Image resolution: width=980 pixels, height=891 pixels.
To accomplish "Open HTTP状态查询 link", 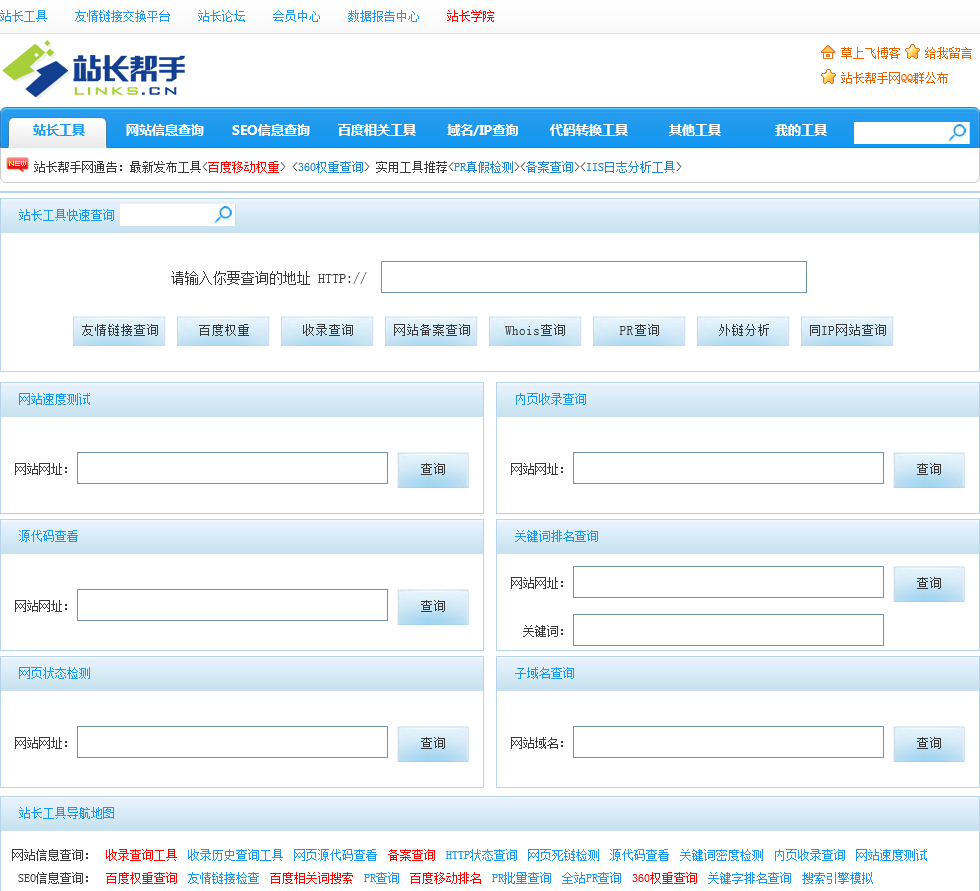I will [x=481, y=855].
